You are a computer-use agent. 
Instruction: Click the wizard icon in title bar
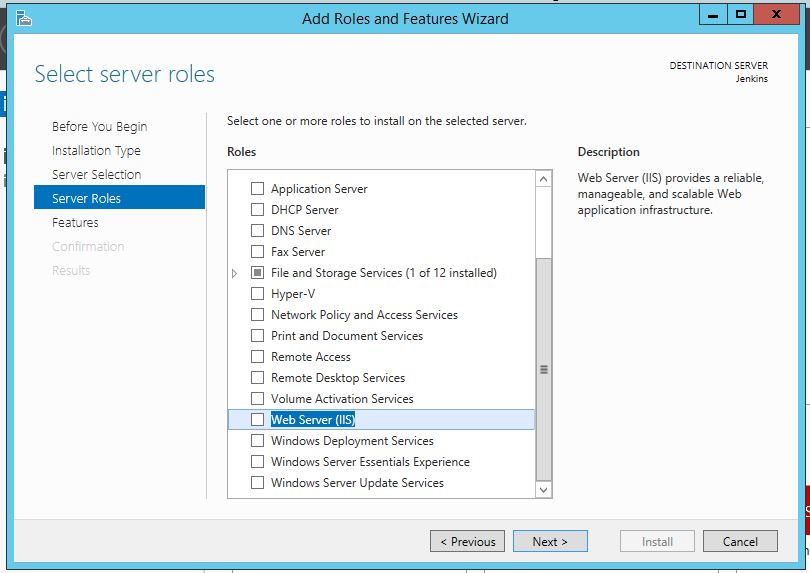tap(24, 18)
